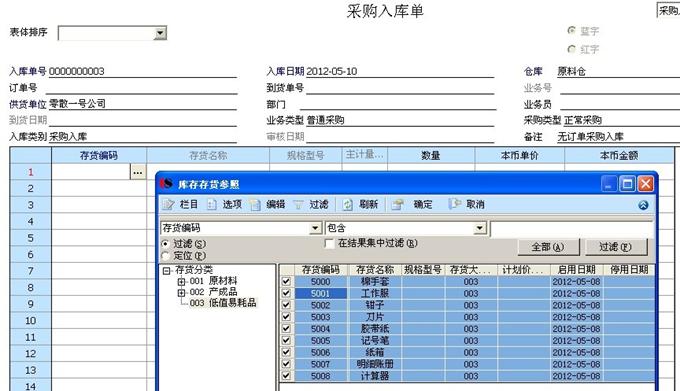The width and height of the screenshot is (680, 391).
Task: Select the 红字 radio button
Action: coord(572,49)
